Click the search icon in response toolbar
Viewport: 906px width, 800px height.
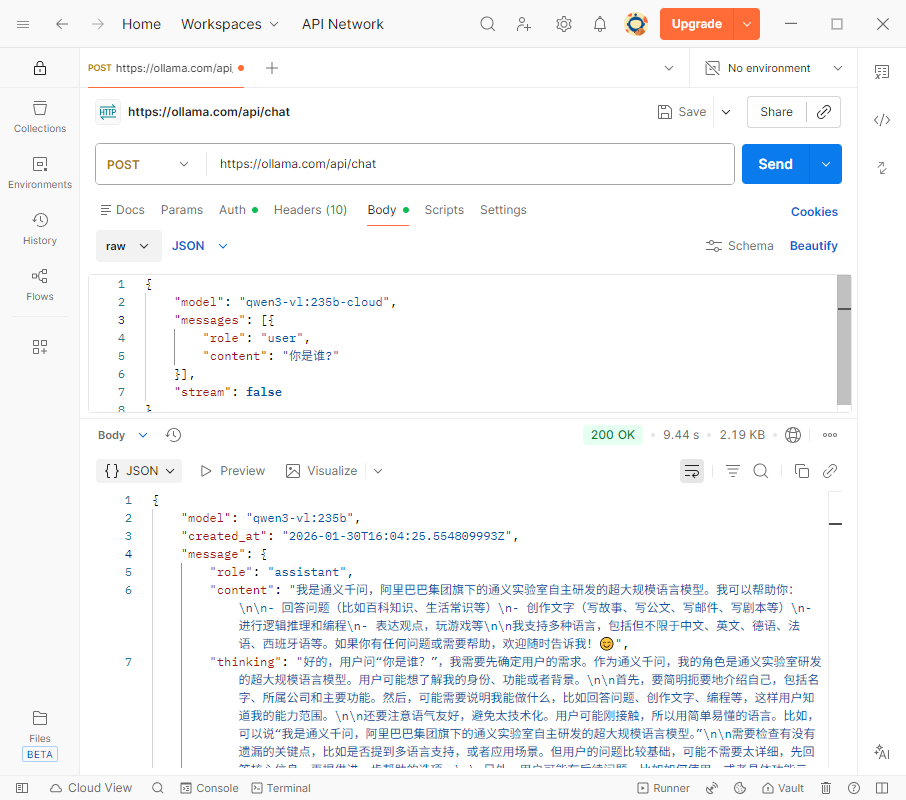tap(760, 471)
